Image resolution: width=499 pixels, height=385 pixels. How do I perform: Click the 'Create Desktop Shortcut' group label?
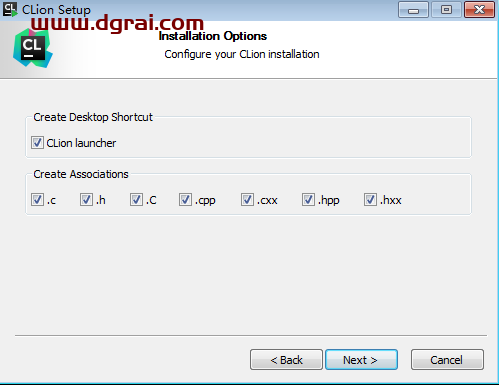[x=93, y=117]
